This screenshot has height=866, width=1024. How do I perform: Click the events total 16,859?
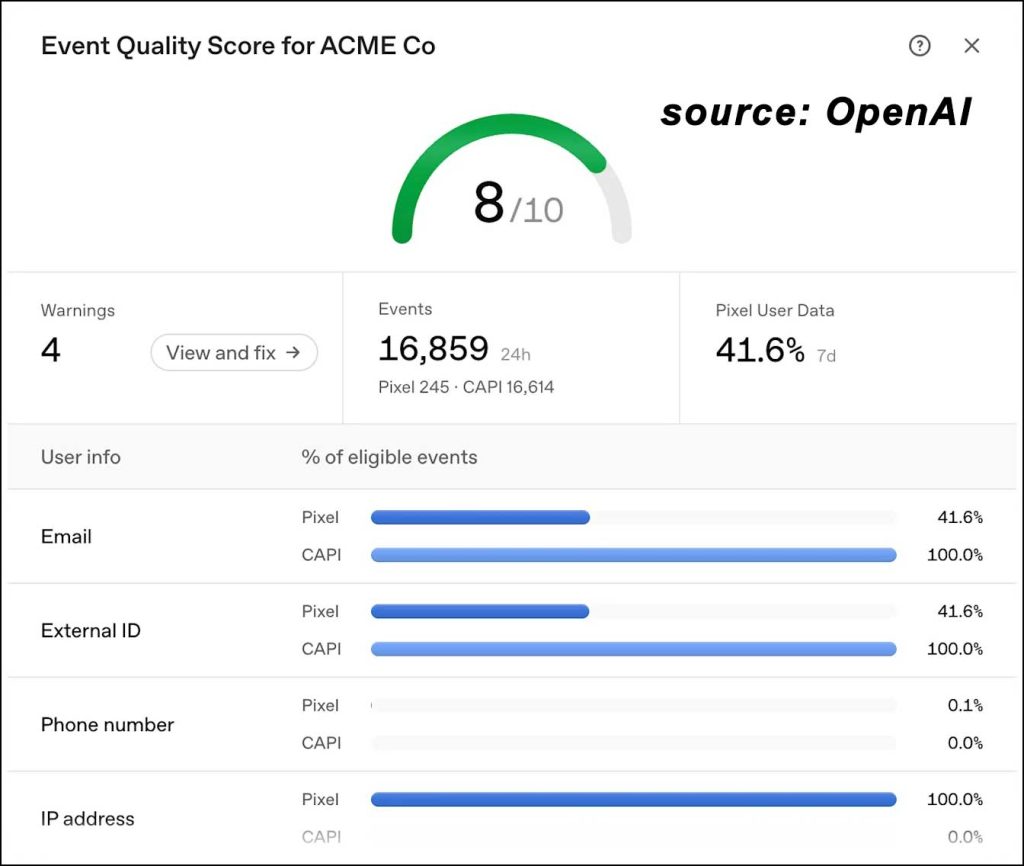433,348
